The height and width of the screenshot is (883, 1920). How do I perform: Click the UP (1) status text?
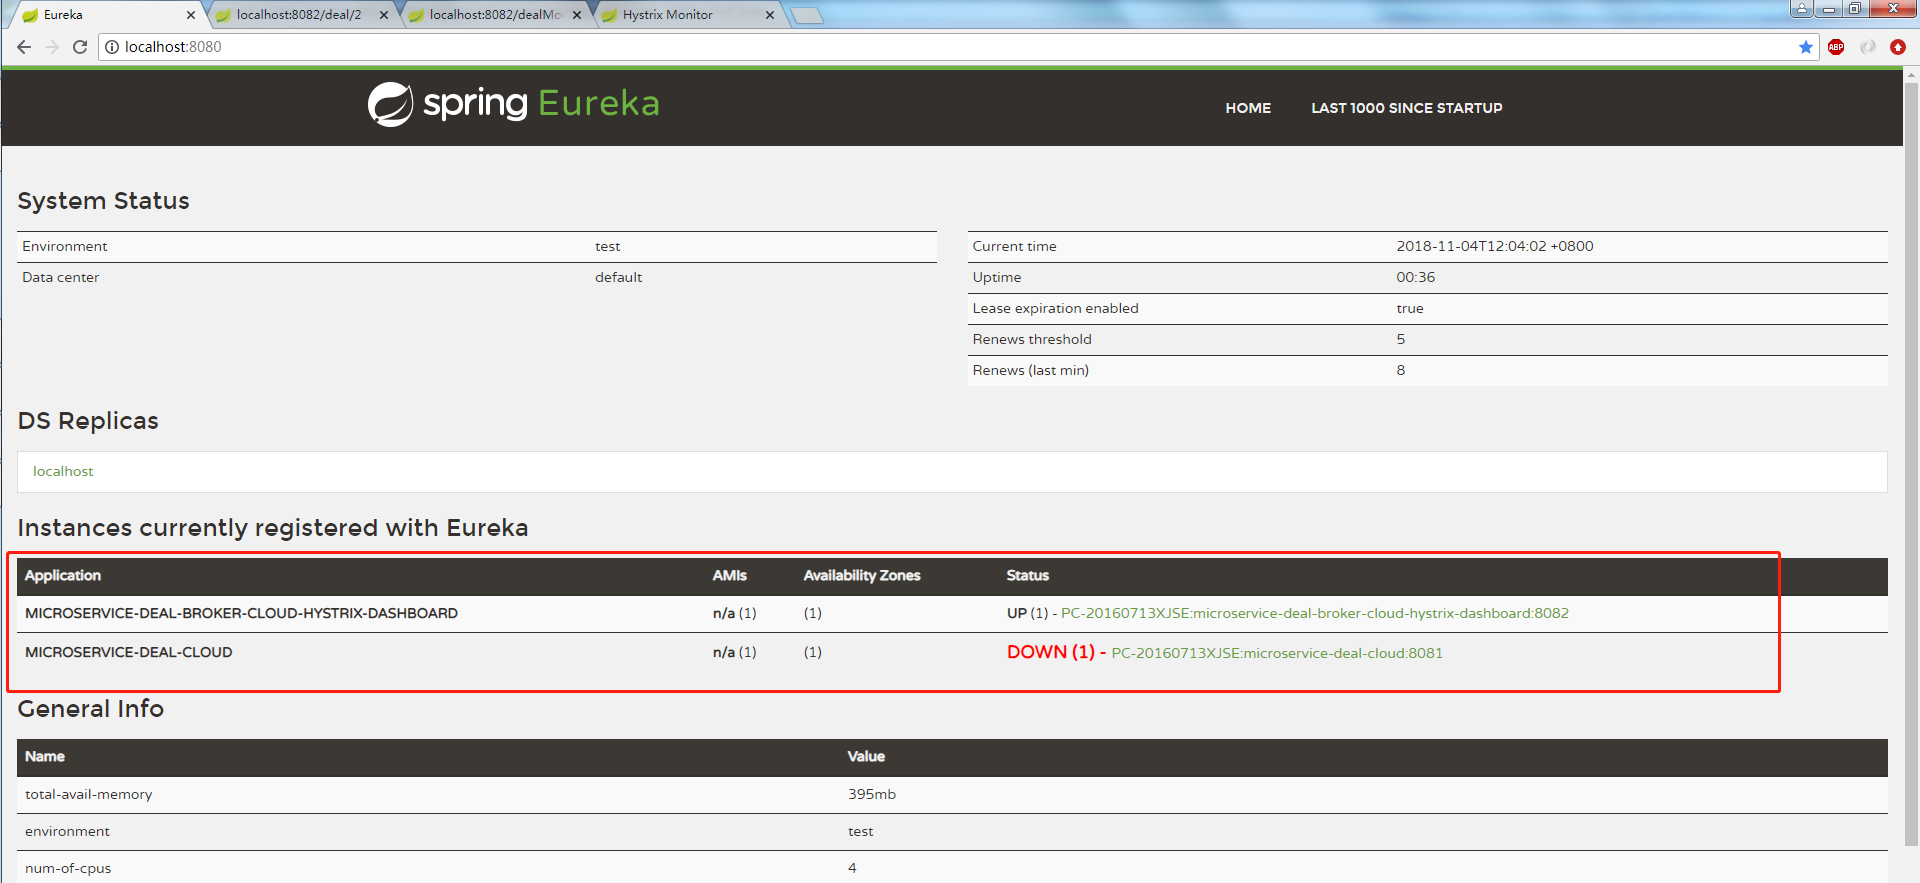click(x=1027, y=613)
